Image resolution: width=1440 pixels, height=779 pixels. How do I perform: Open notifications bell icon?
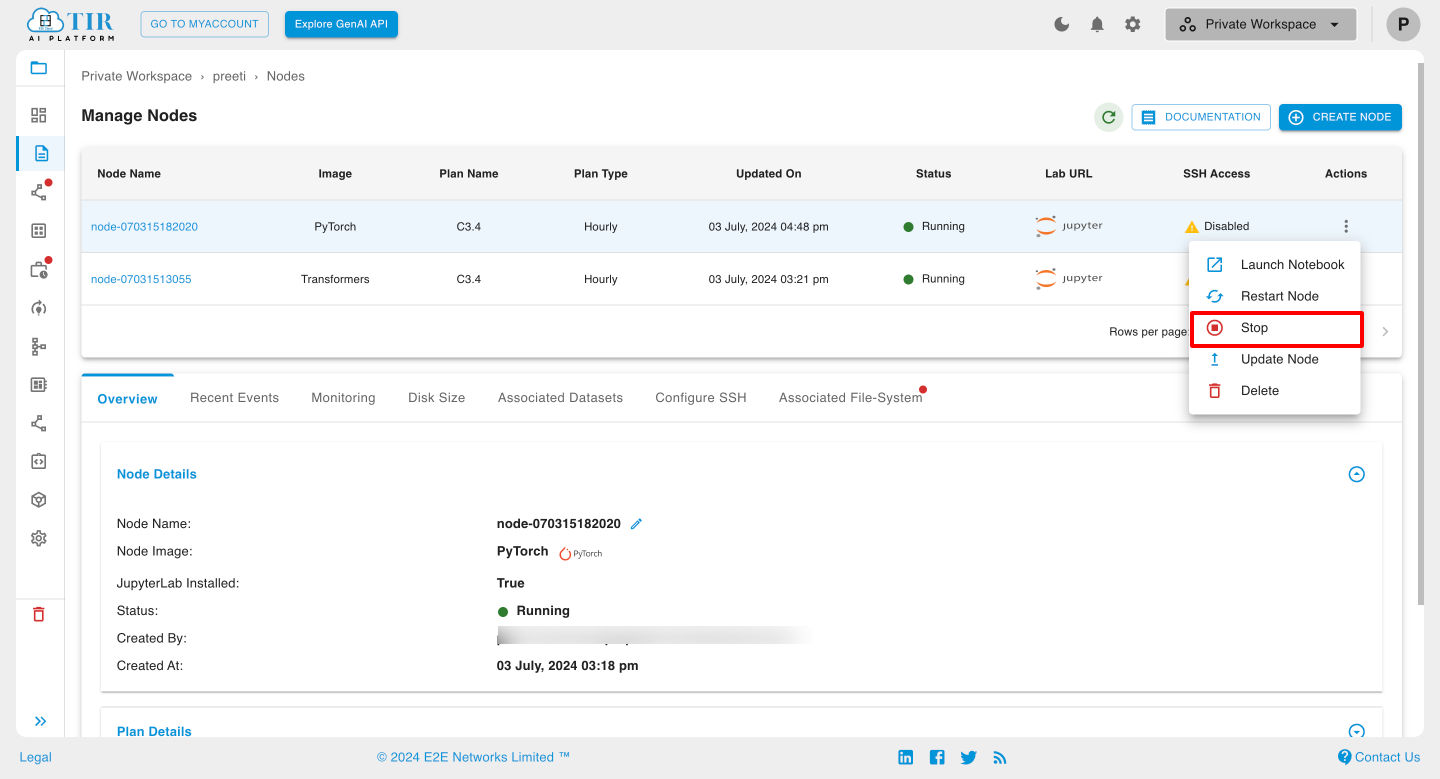pyautogui.click(x=1097, y=24)
